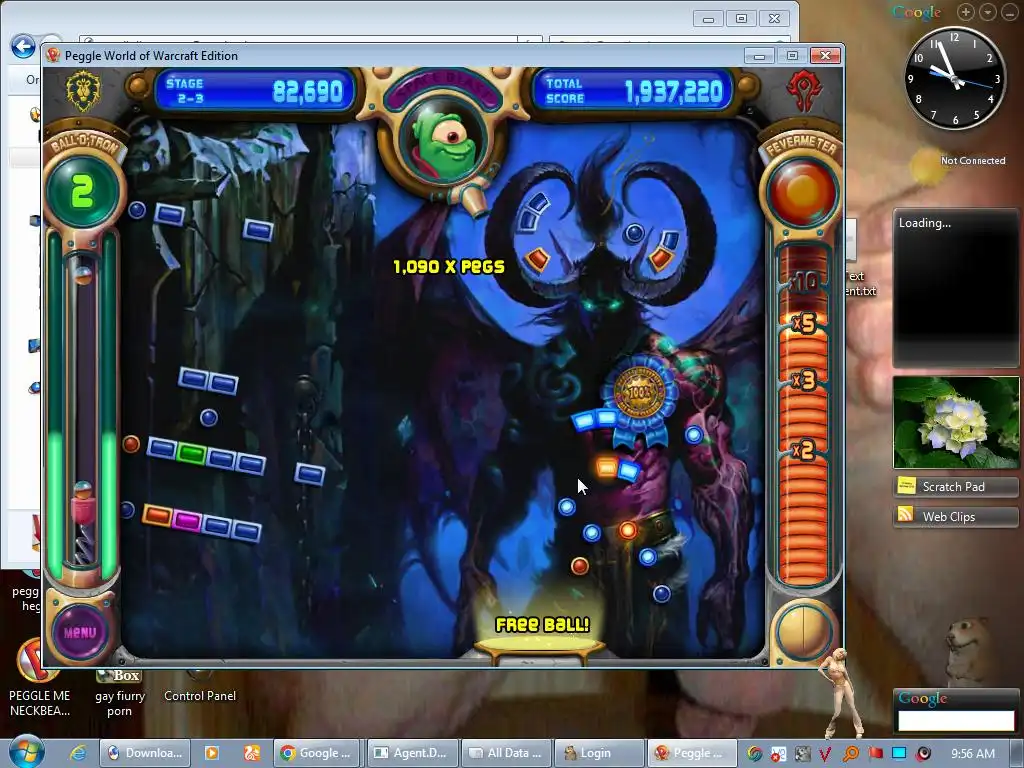Viewport: 1024px width, 768px height.
Task: Switch to Google Chrome taskbar window
Action: (x=318, y=753)
